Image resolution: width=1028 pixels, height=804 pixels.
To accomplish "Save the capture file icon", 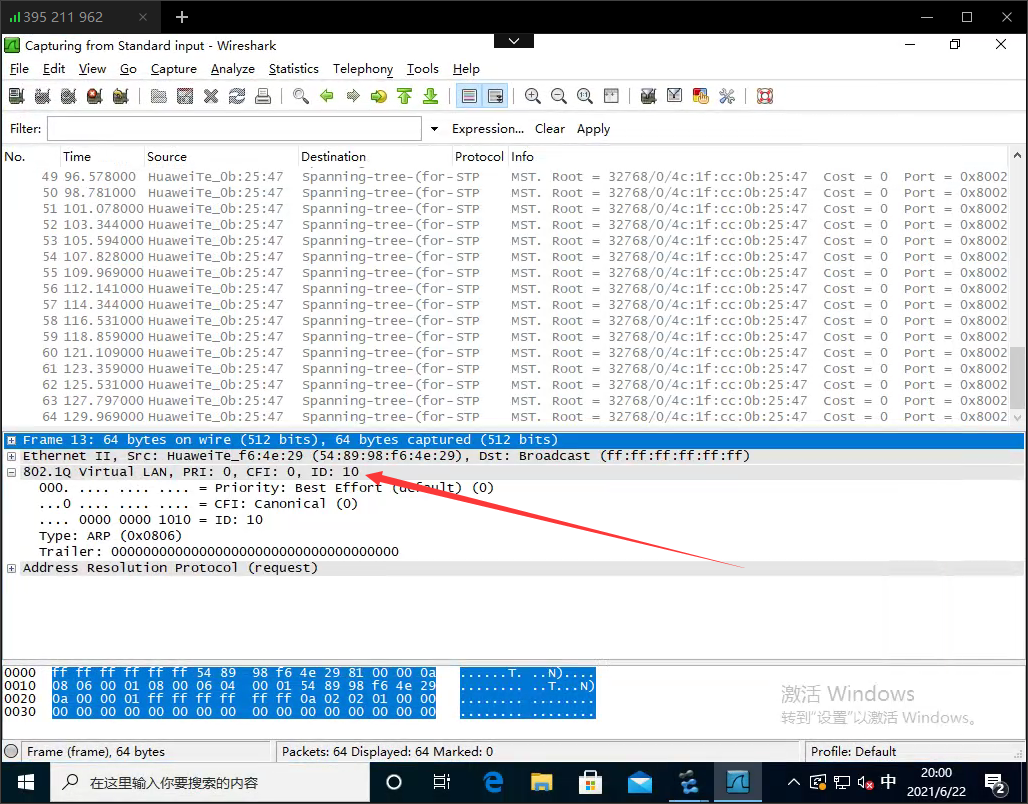I will 185,96.
